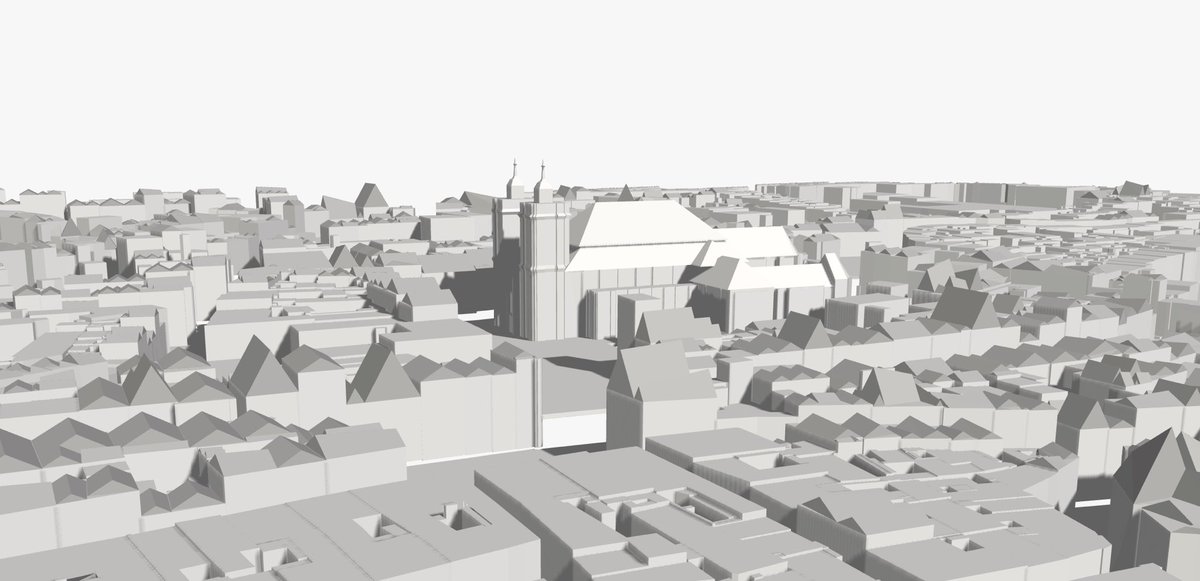Select the gabled tower building before the church

[x=660, y=395]
